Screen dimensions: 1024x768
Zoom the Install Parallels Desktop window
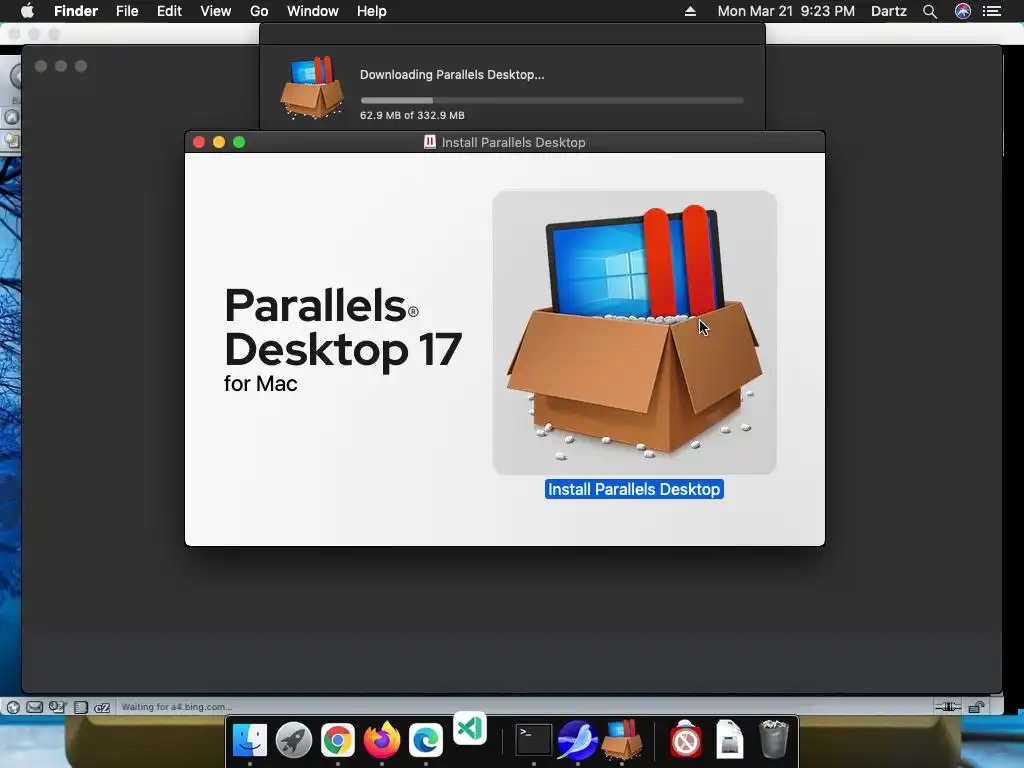click(x=239, y=142)
